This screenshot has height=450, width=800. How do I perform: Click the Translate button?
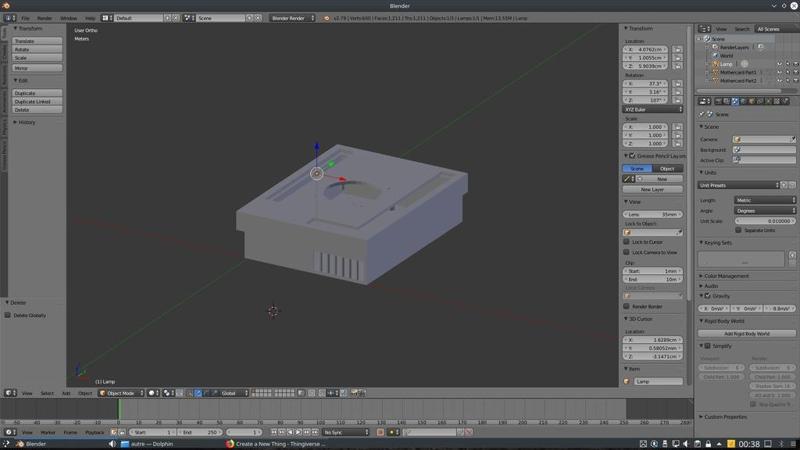37,41
